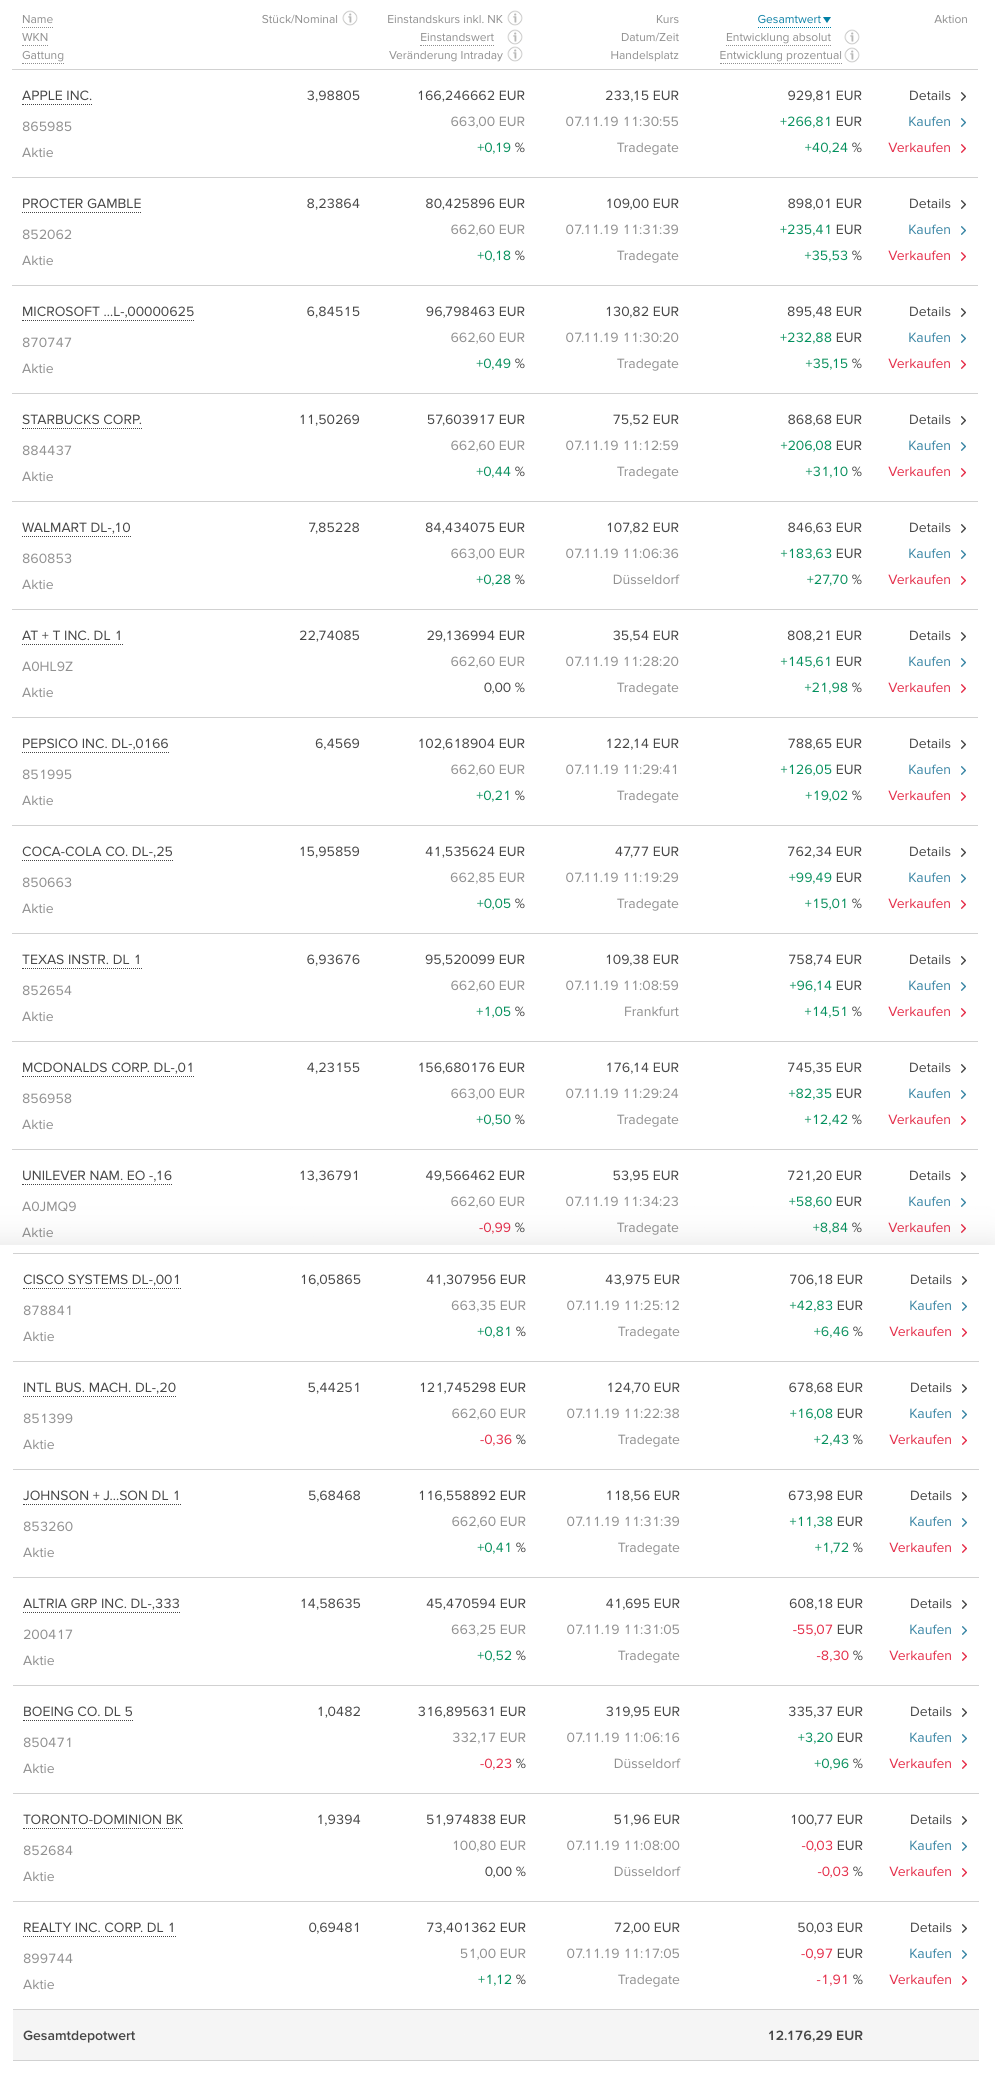Open Details for the Boeing position
The height and width of the screenshot is (2074, 995).
[x=939, y=1712]
